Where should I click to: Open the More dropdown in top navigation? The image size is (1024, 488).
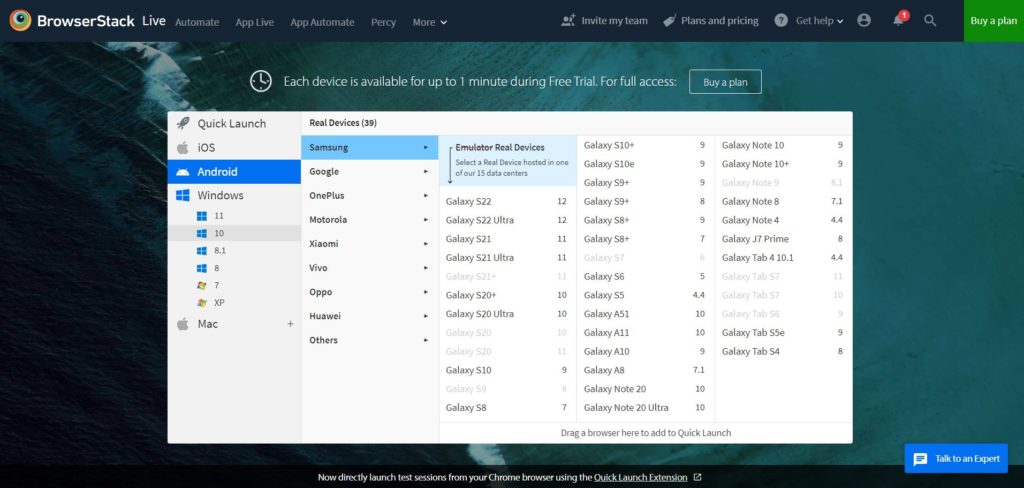(x=430, y=22)
